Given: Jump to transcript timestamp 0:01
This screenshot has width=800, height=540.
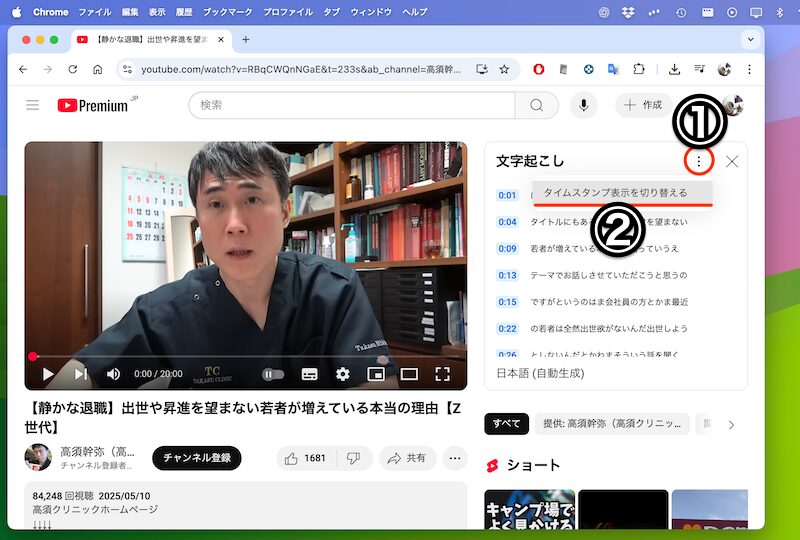Looking at the screenshot, I should pyautogui.click(x=507, y=195).
